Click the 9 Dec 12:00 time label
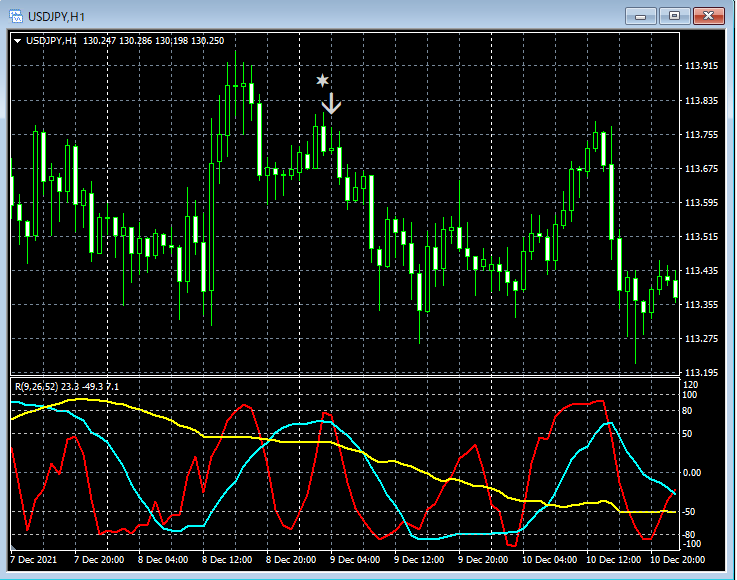 point(419,560)
